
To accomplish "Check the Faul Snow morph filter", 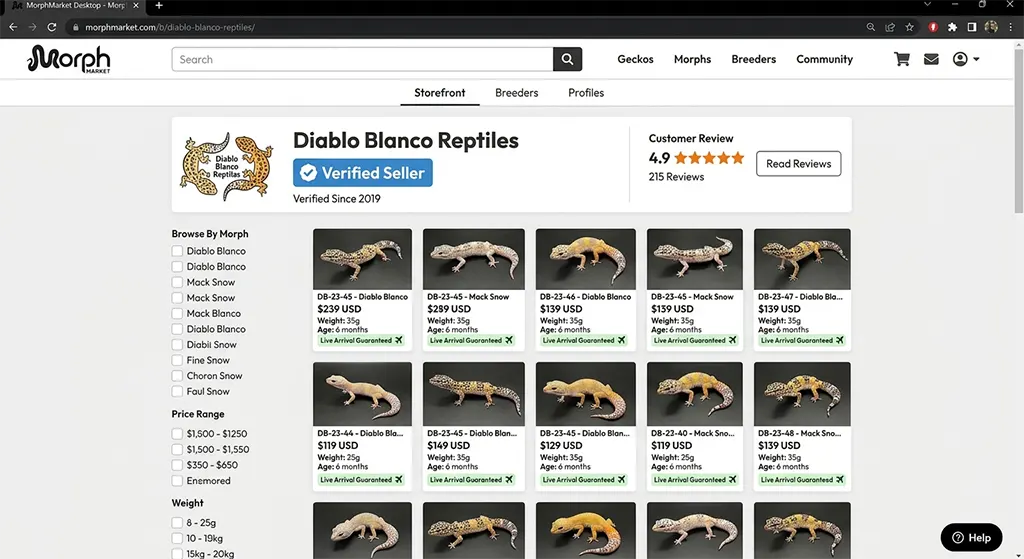I will click(x=177, y=392).
